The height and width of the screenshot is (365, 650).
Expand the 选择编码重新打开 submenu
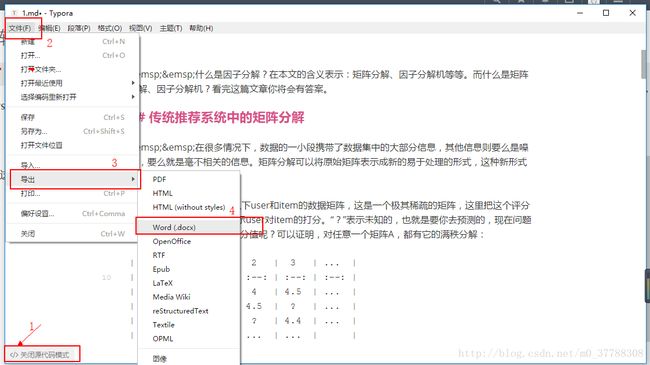coord(73,97)
